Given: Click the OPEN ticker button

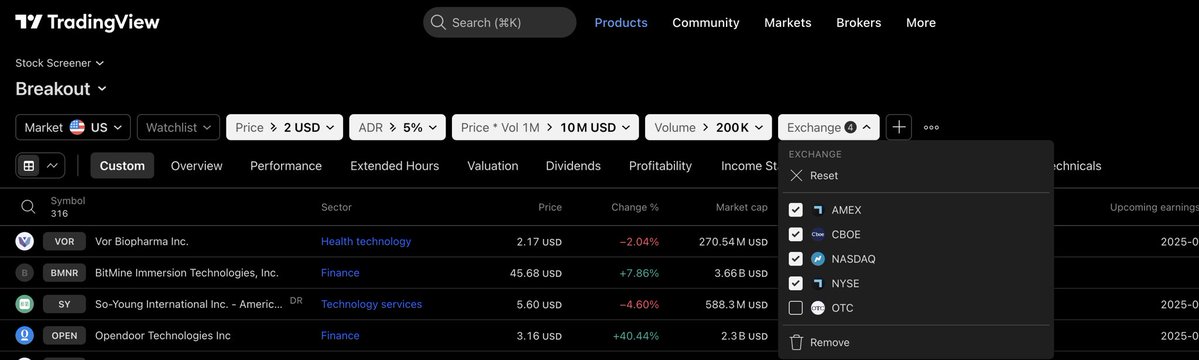Looking at the screenshot, I should [x=64, y=336].
